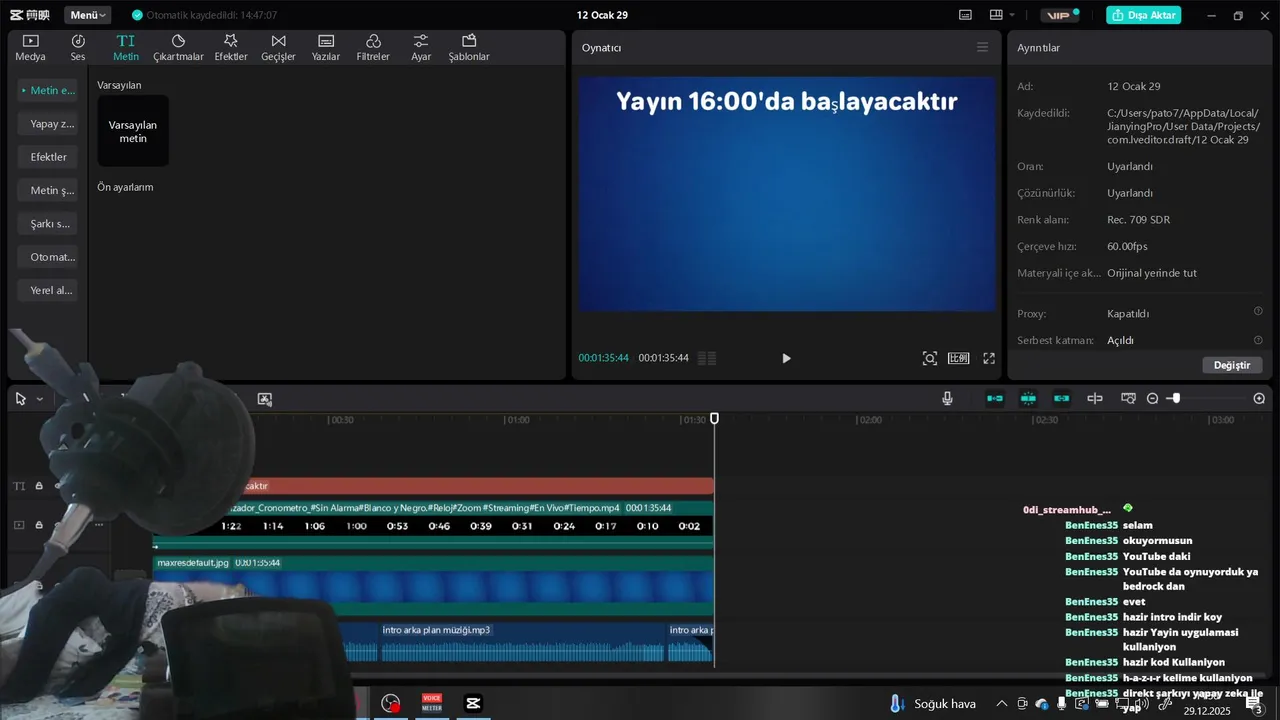This screenshot has width=1280, height=720.
Task: Select the maxresdefault.jpg clip
Action: tap(433, 586)
